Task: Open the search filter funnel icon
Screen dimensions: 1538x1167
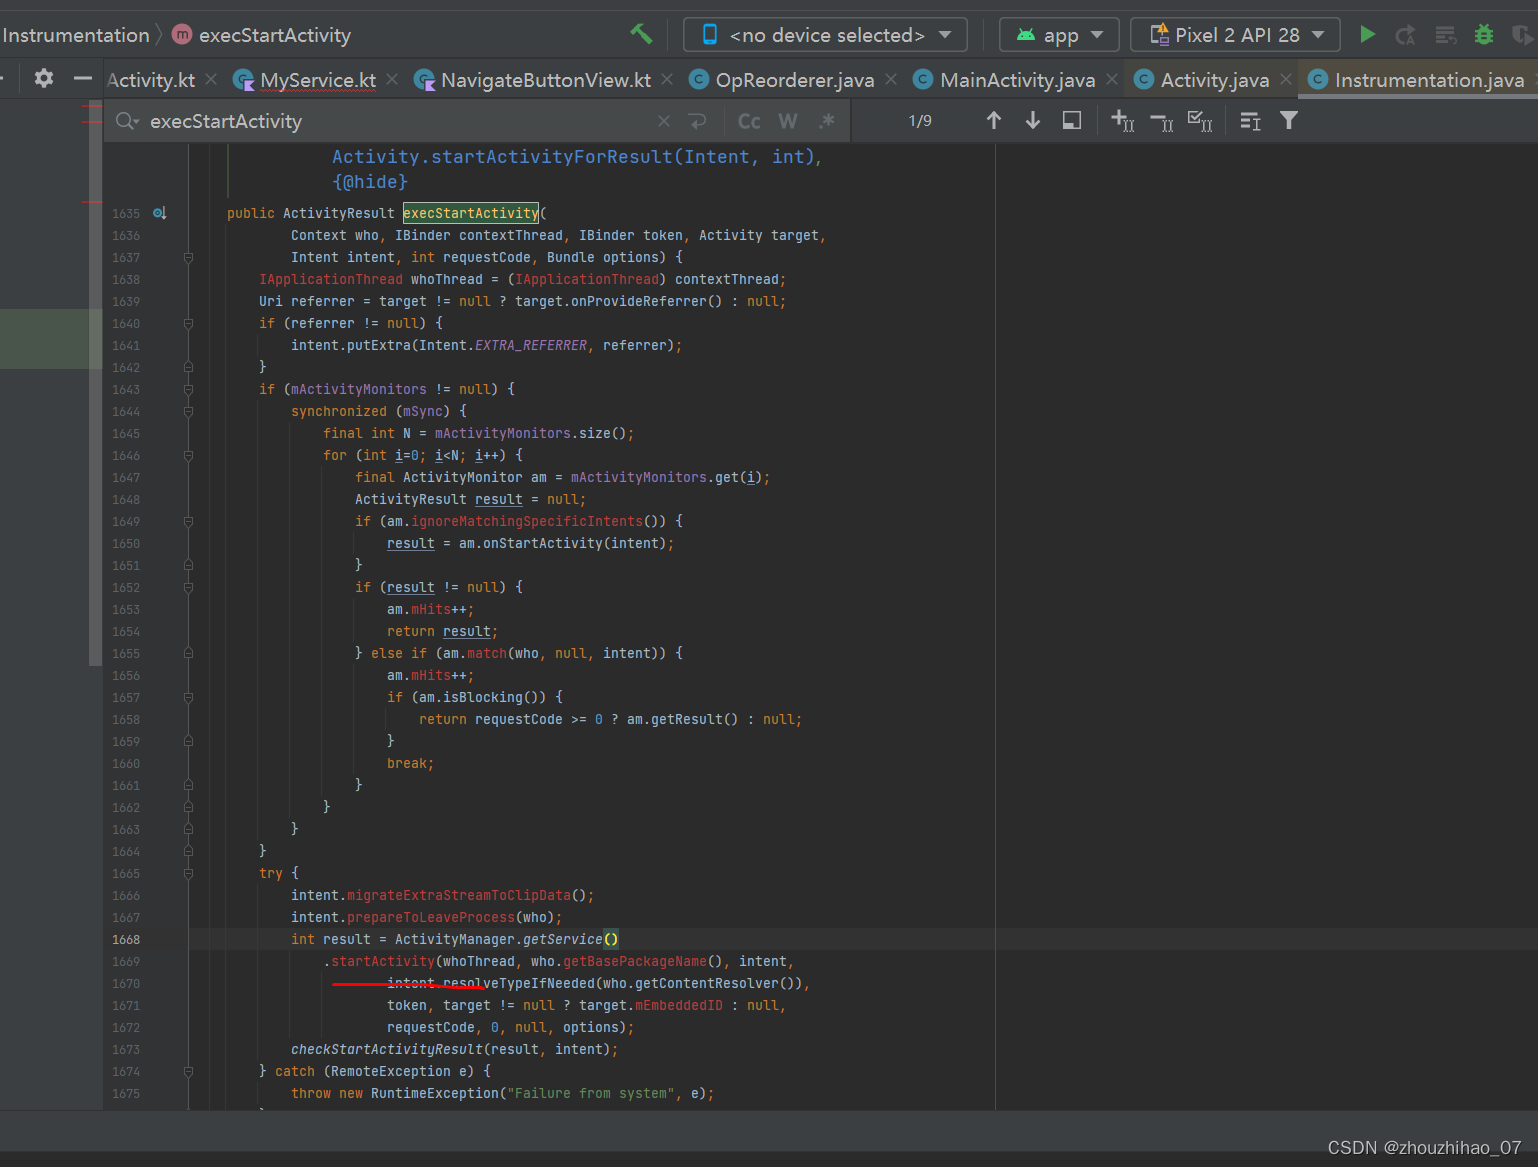Action: 1289,120
